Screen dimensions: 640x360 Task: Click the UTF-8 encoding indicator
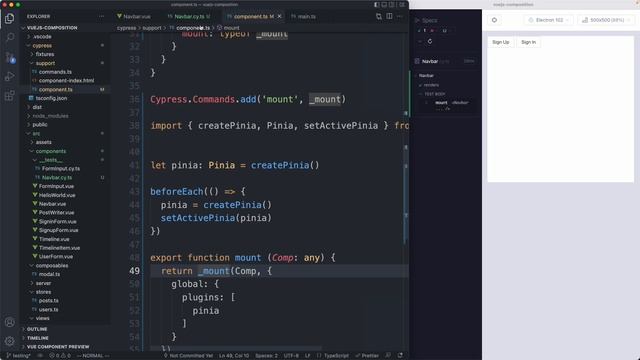click(x=291, y=356)
